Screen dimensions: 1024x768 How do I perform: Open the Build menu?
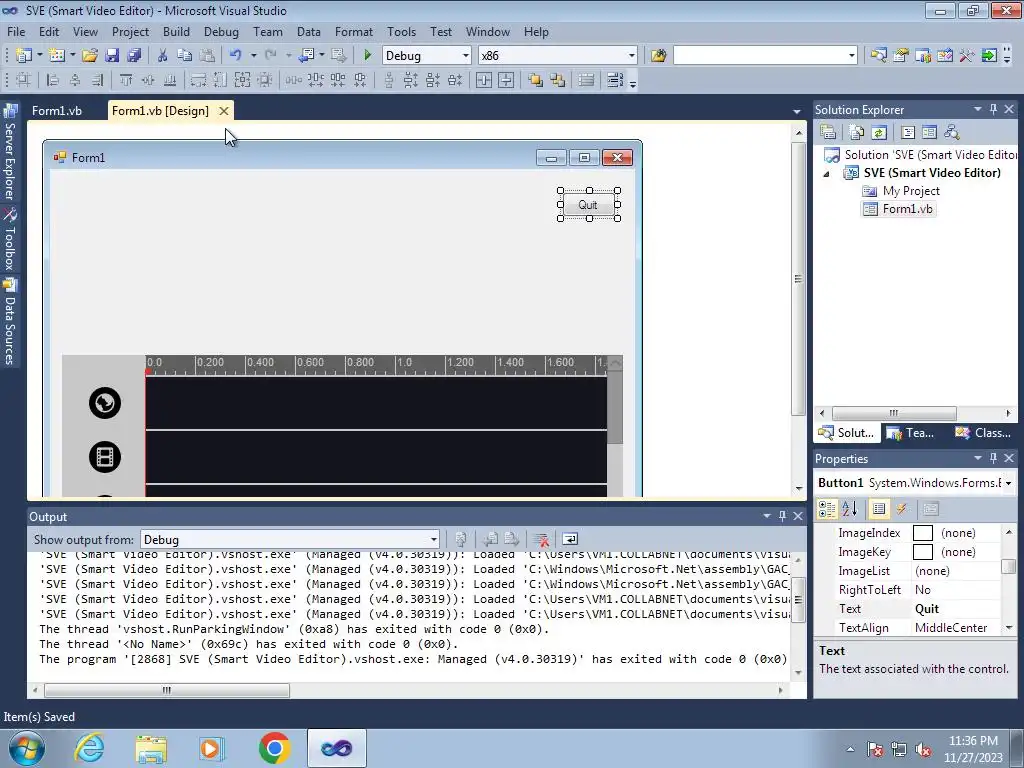click(x=176, y=31)
